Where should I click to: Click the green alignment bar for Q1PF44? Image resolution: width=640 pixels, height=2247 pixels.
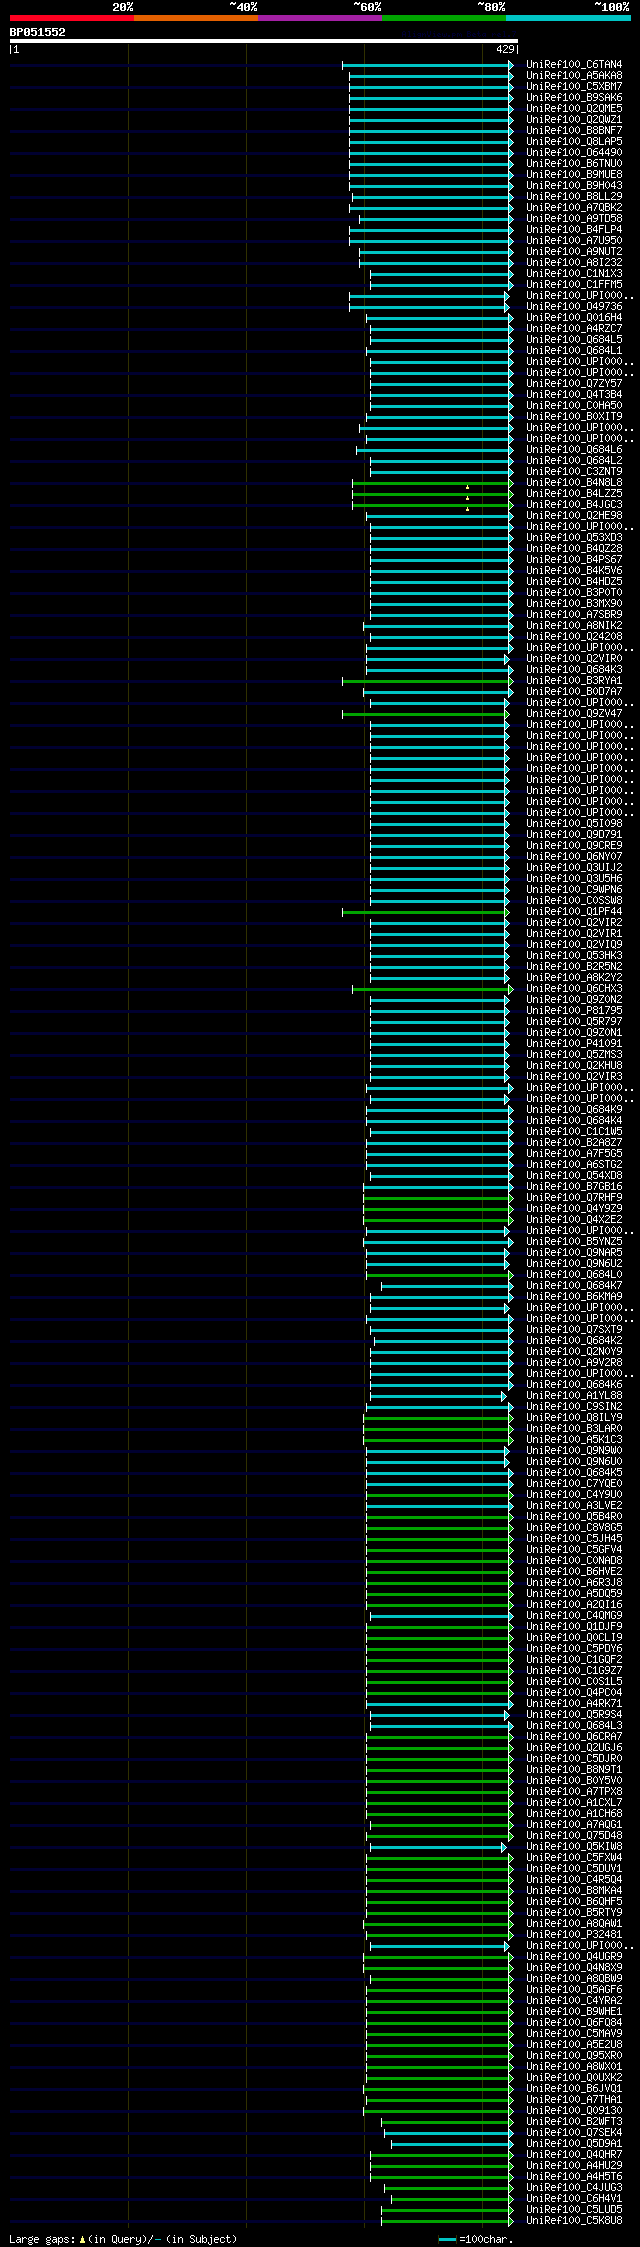click(x=426, y=912)
